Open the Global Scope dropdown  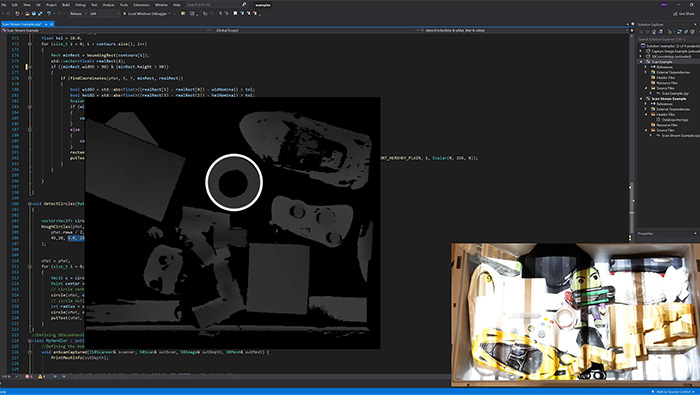pyautogui.click(x=316, y=30)
